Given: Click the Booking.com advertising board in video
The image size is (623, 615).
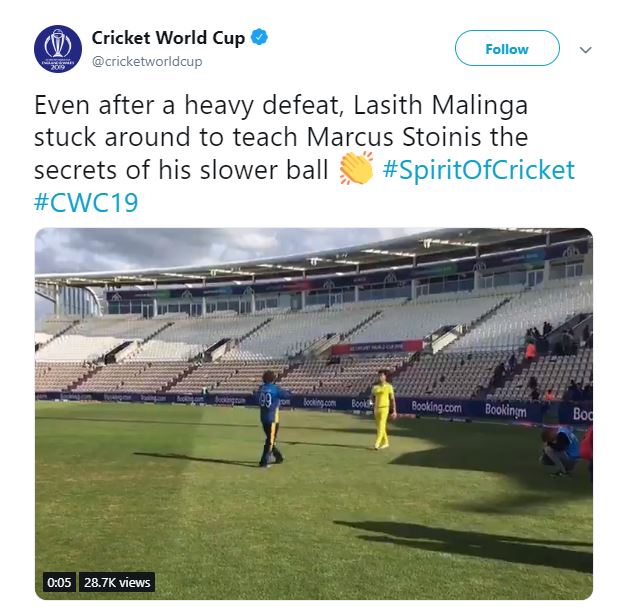Looking at the screenshot, I should (x=435, y=407).
